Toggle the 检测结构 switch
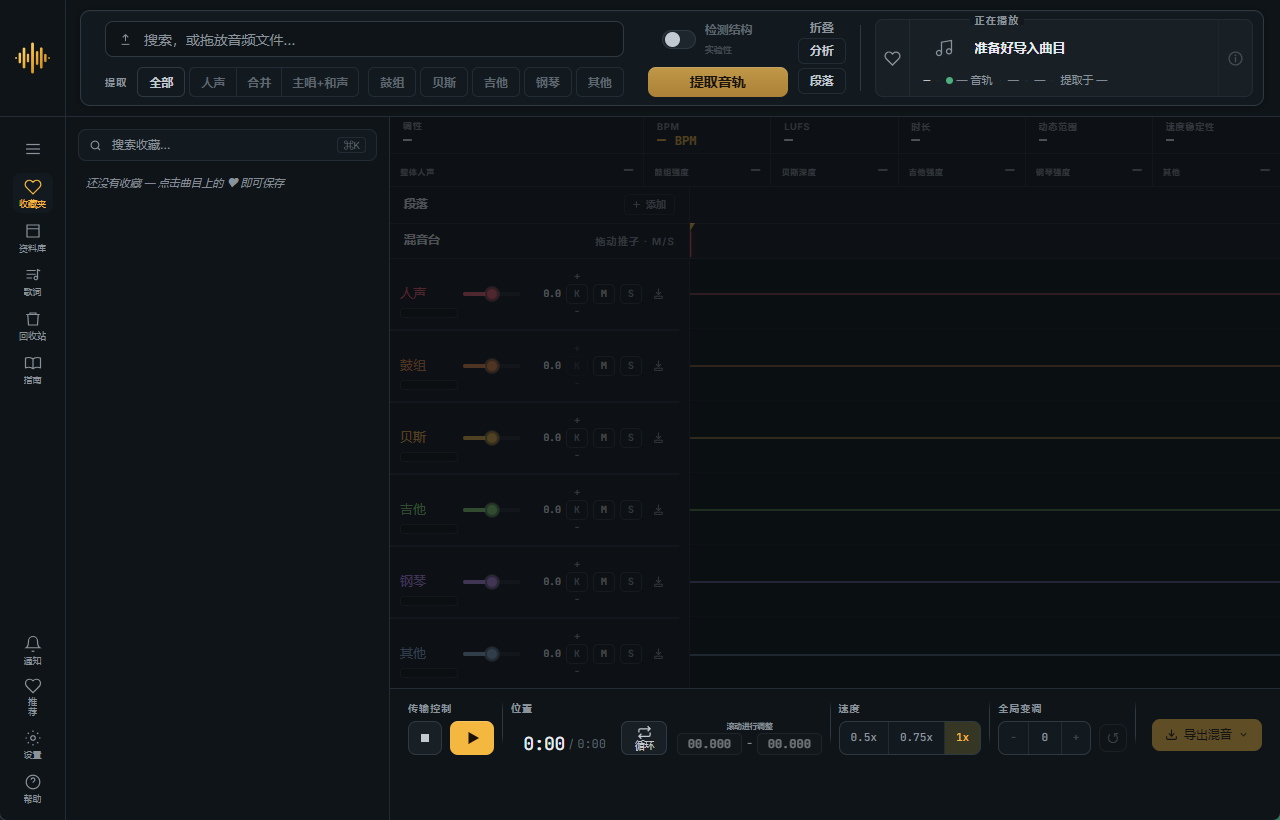Image resolution: width=1280 pixels, height=820 pixels. [x=679, y=39]
